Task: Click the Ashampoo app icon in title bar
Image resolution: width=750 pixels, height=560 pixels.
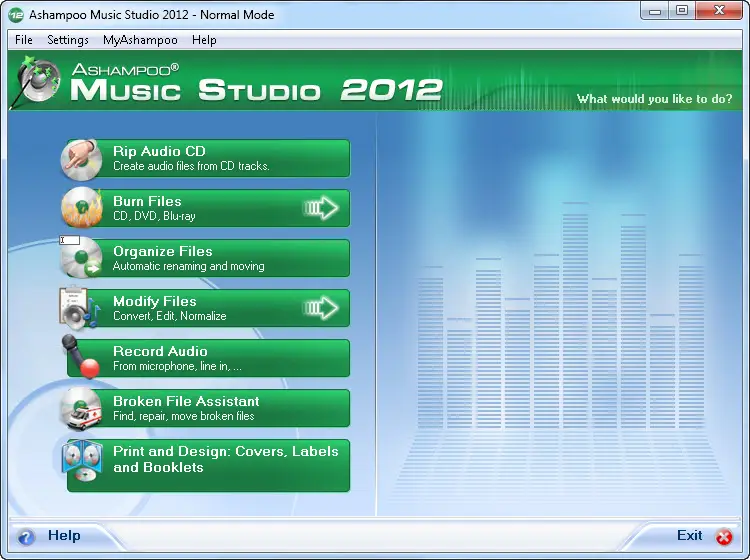Action: [x=16, y=15]
